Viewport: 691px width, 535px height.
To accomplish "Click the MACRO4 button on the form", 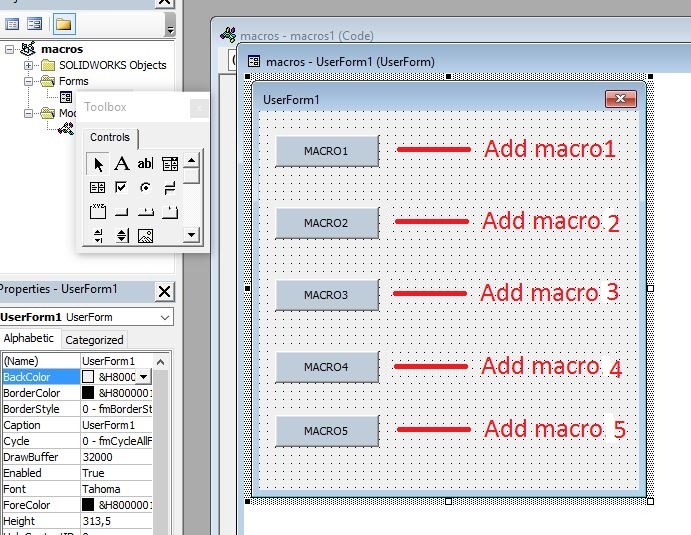I will click(x=327, y=367).
